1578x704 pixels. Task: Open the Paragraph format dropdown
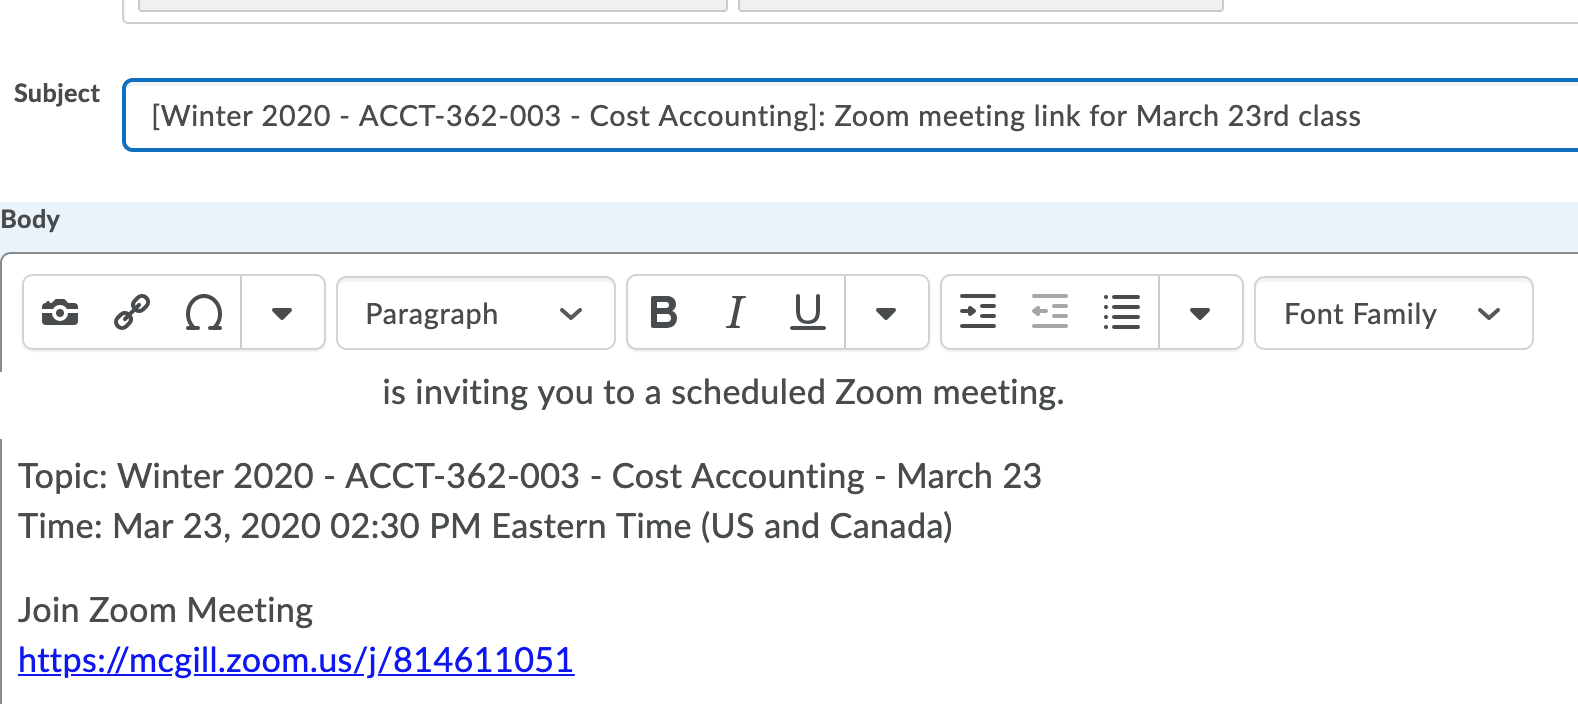(475, 313)
